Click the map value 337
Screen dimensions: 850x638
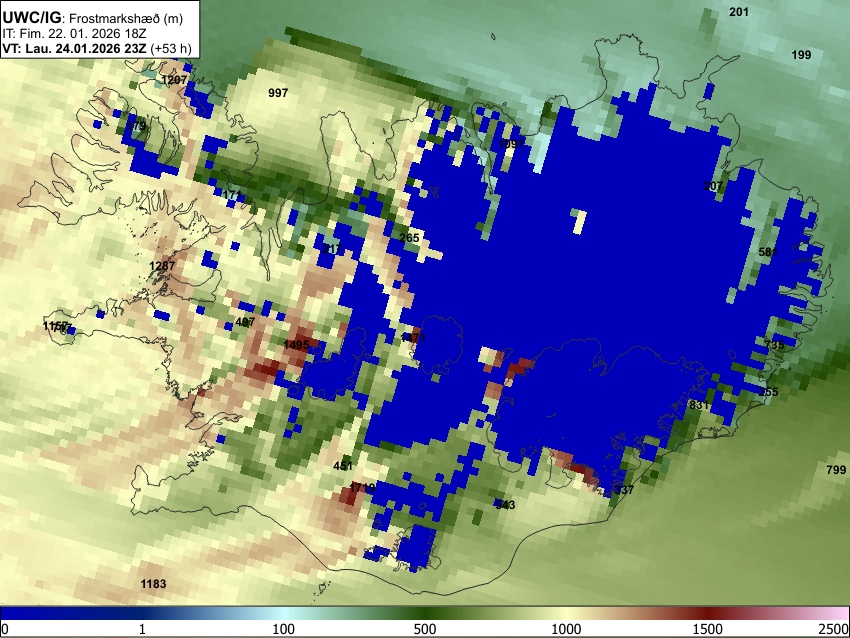pyautogui.click(x=623, y=490)
